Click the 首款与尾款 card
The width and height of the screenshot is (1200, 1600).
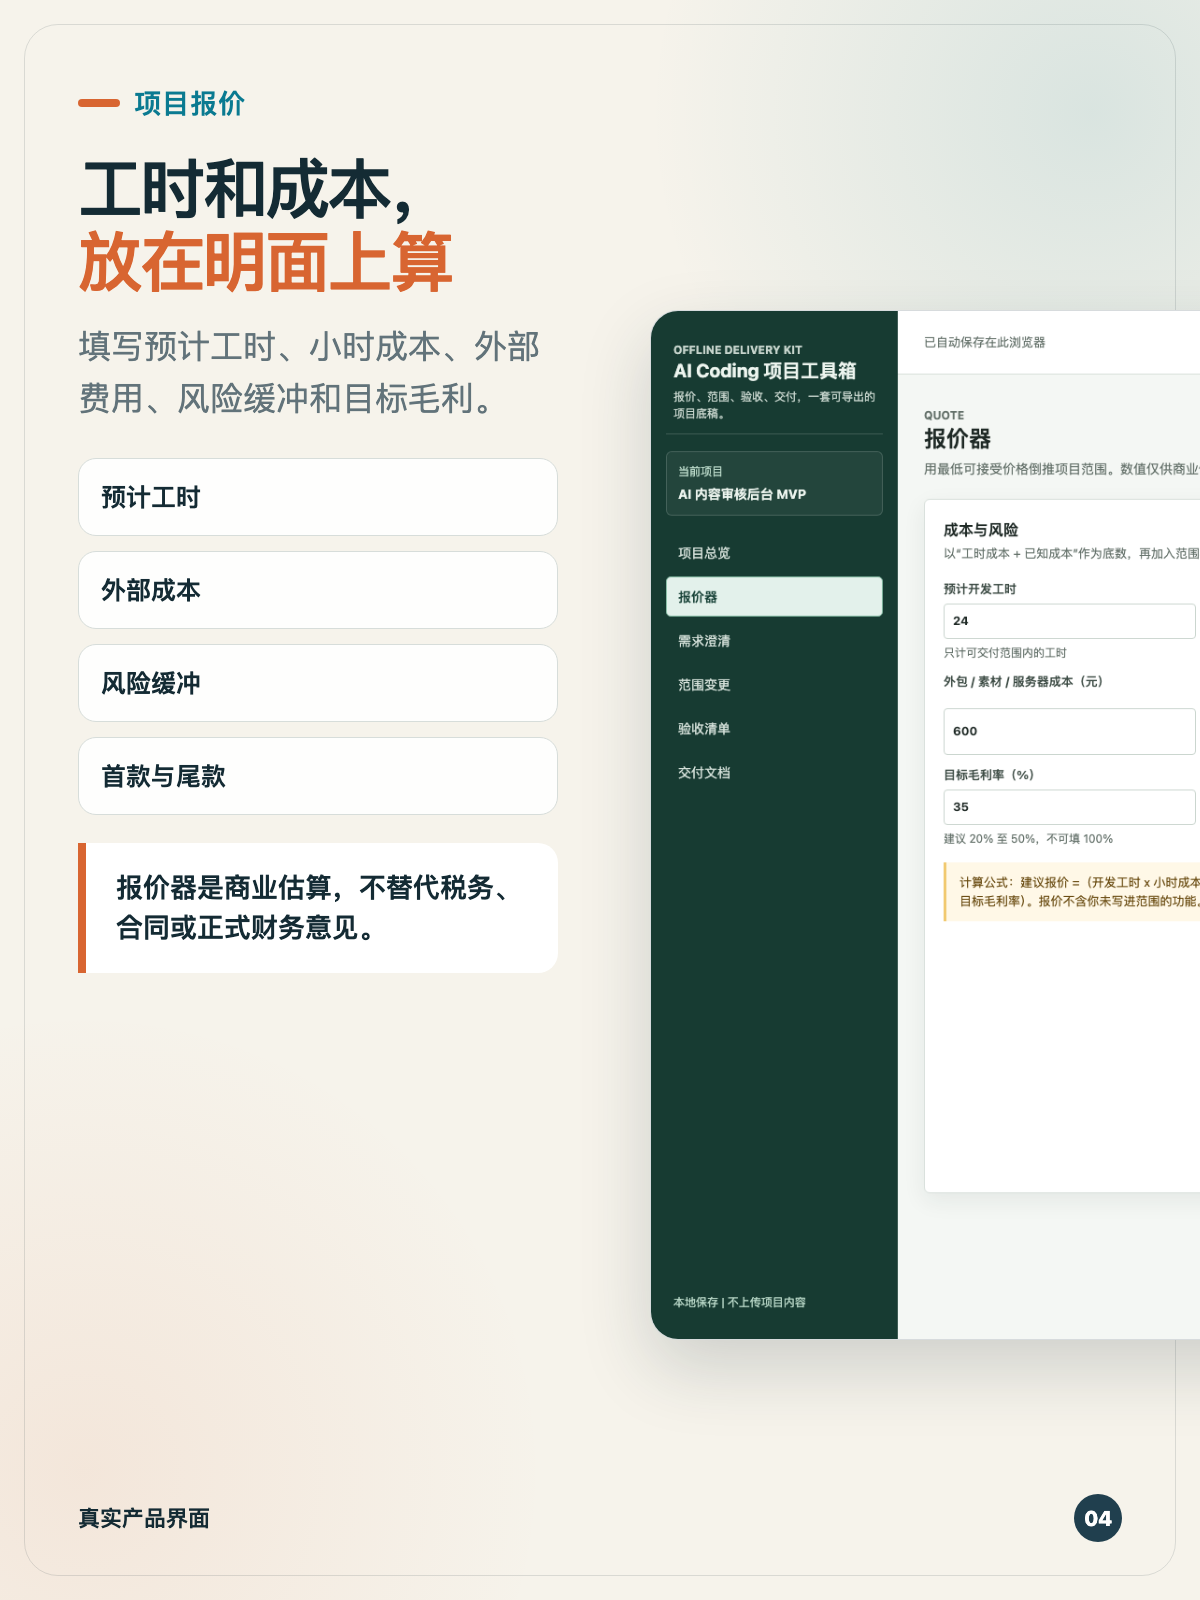point(318,776)
